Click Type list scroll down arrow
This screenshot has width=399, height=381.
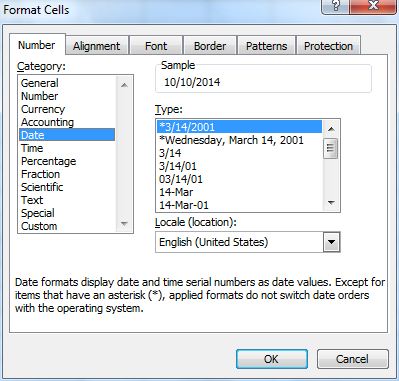331,203
